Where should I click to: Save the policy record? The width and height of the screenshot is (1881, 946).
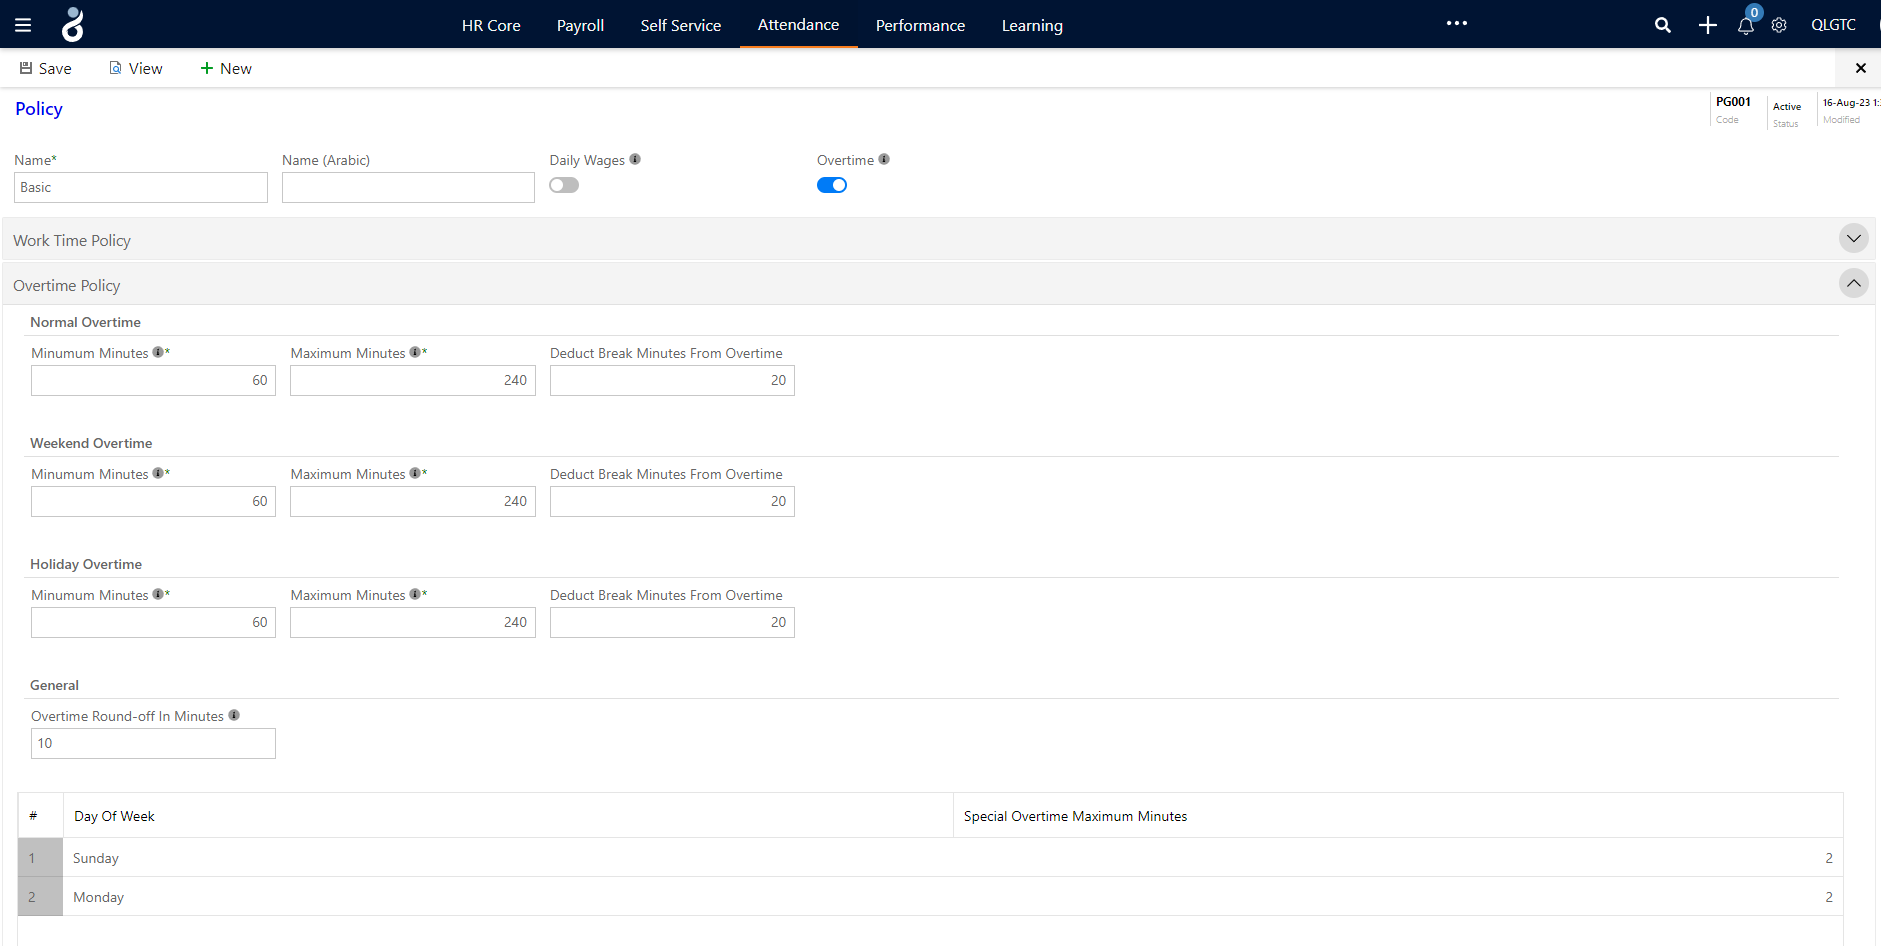[x=46, y=68]
